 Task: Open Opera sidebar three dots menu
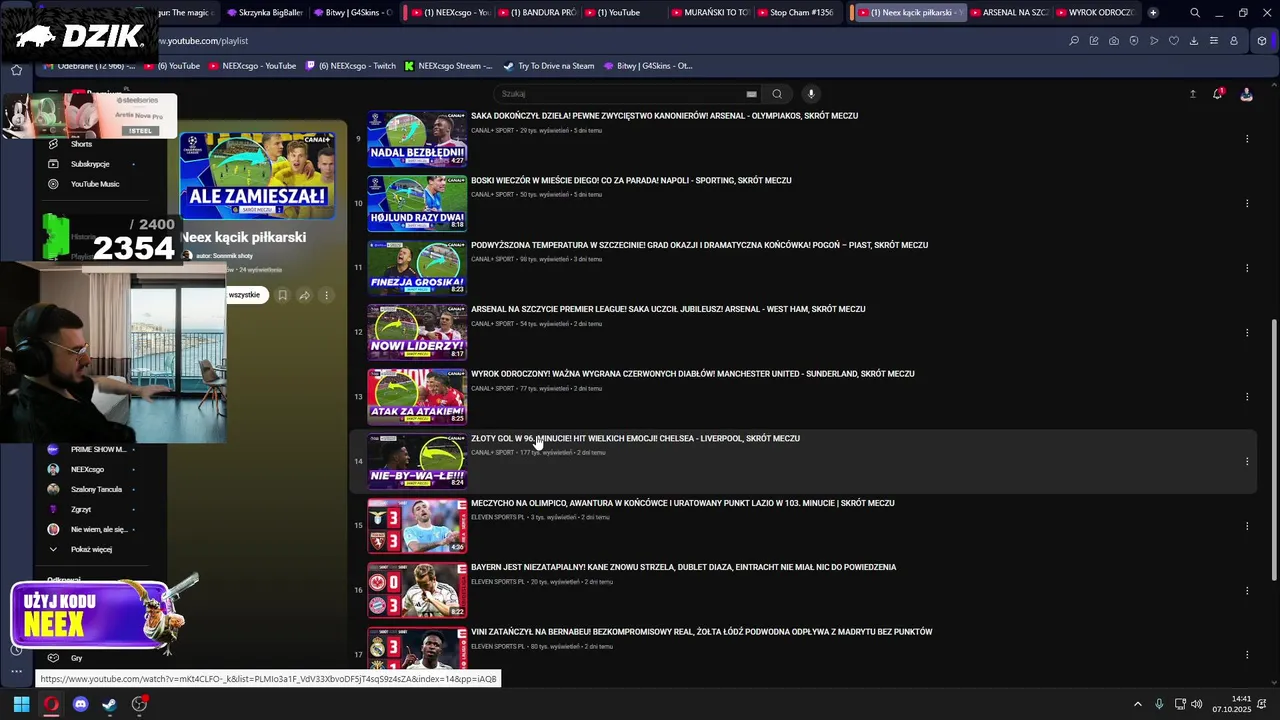click(16, 672)
